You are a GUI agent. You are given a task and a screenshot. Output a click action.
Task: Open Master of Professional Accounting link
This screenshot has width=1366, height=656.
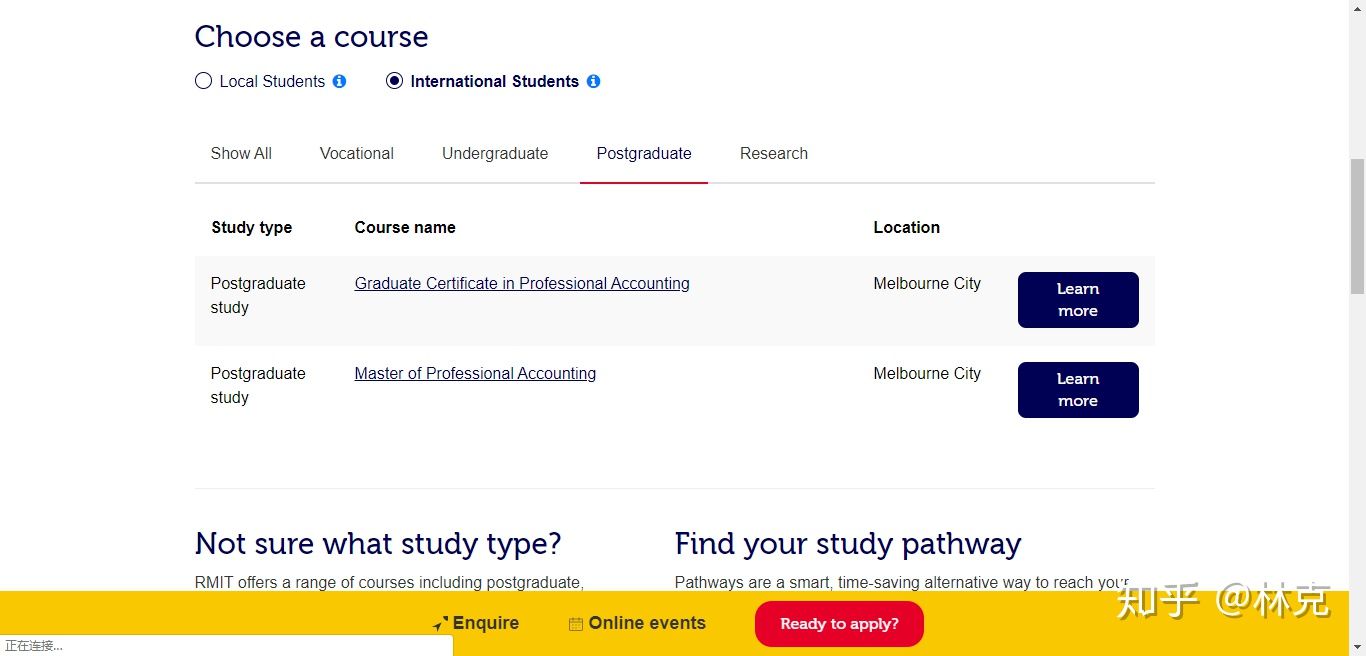click(x=475, y=373)
